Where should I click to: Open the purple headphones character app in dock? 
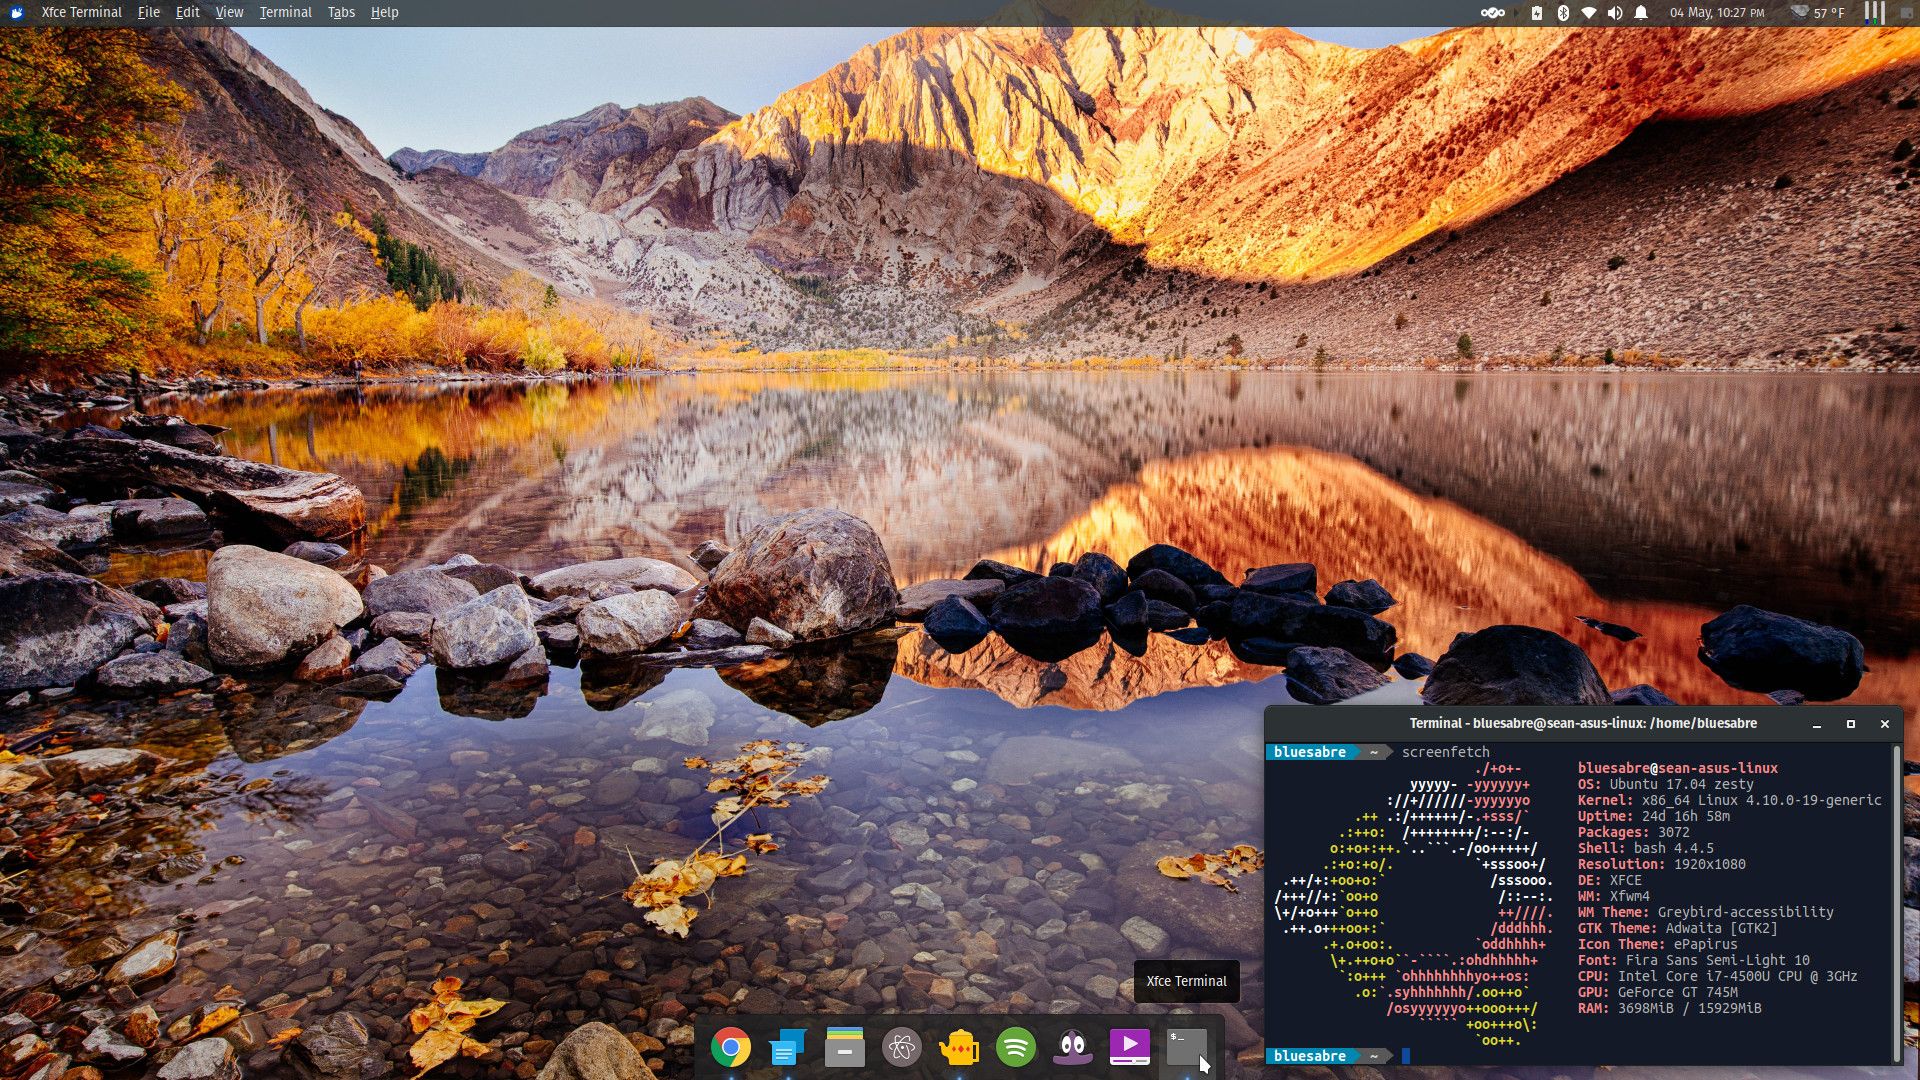pyautogui.click(x=1073, y=1047)
